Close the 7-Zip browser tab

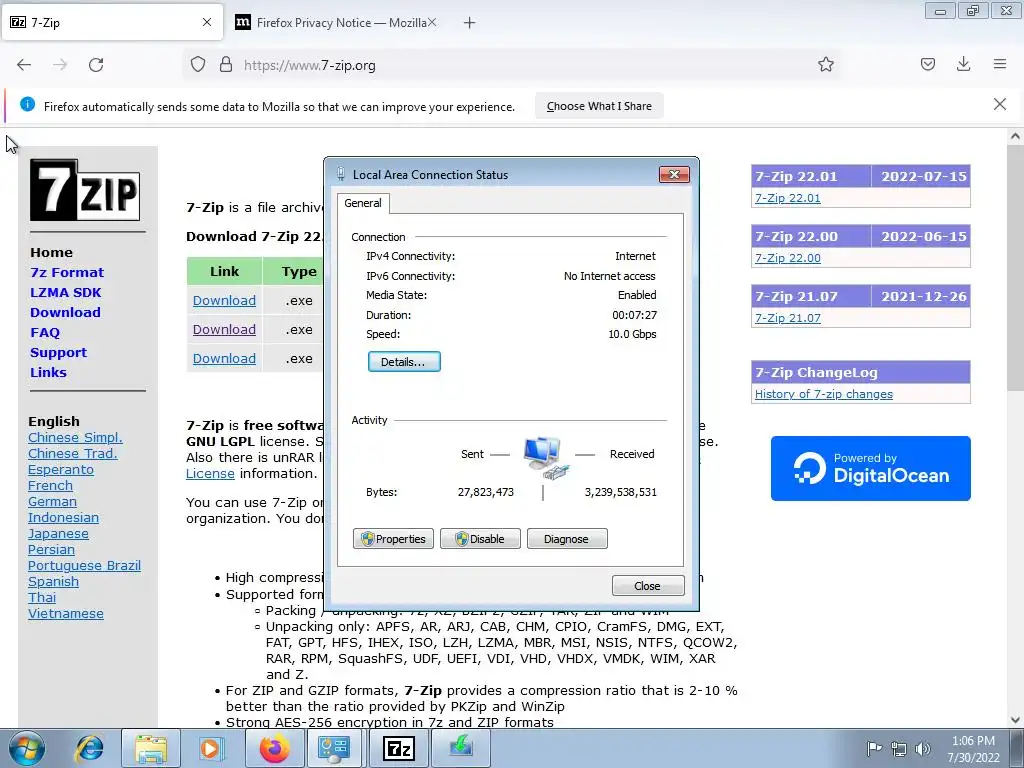(207, 22)
